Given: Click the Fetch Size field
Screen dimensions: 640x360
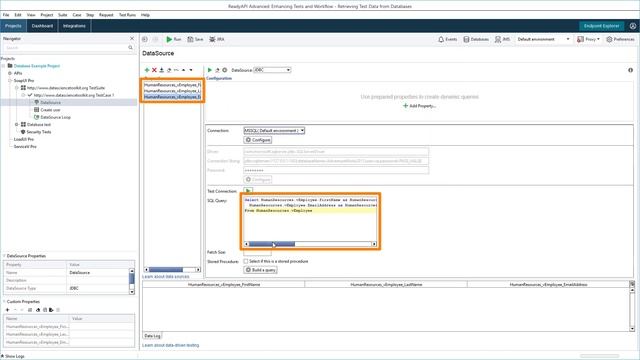Looking at the screenshot, I should (258, 252).
